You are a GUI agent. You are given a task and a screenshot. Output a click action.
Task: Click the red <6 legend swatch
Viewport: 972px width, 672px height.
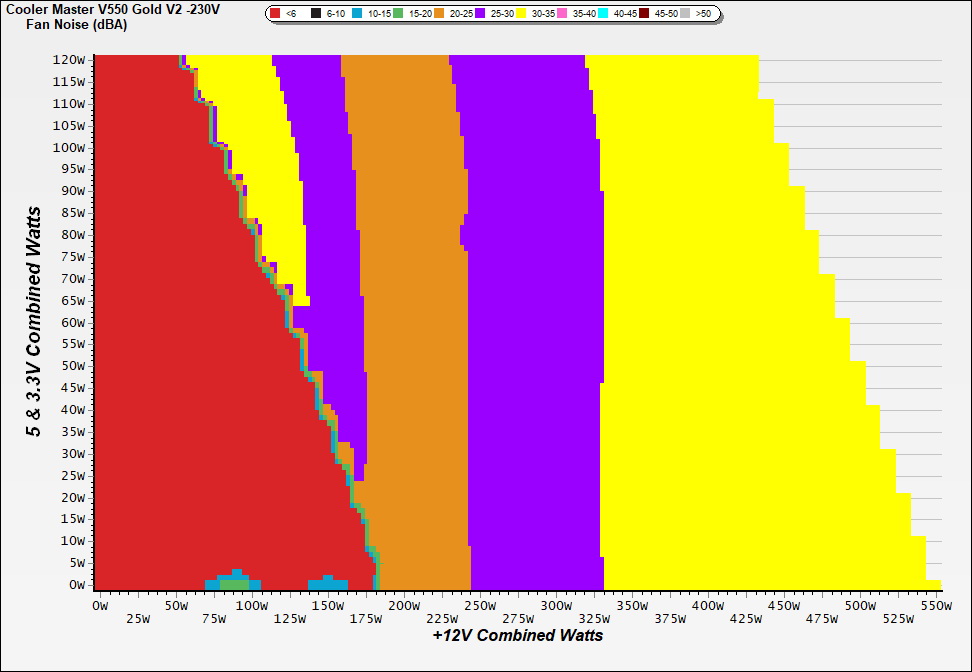pyautogui.click(x=277, y=14)
